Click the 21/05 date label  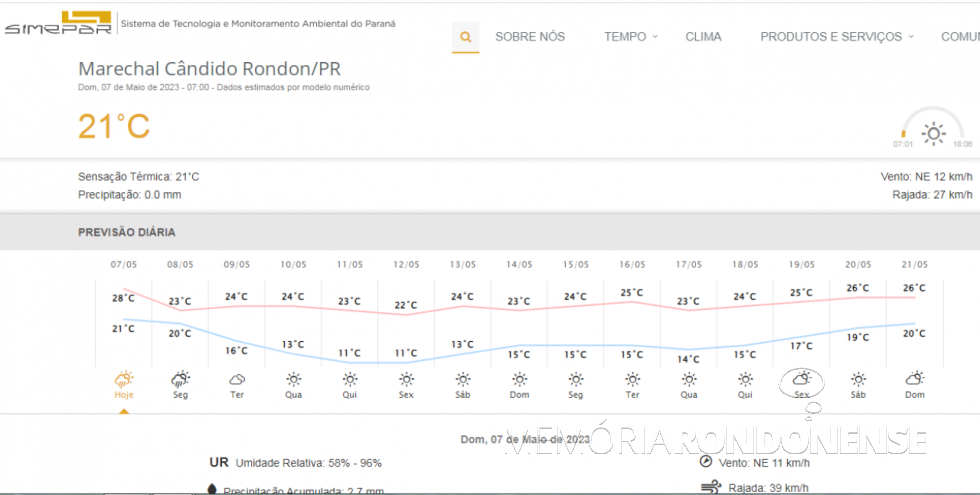[x=914, y=264]
